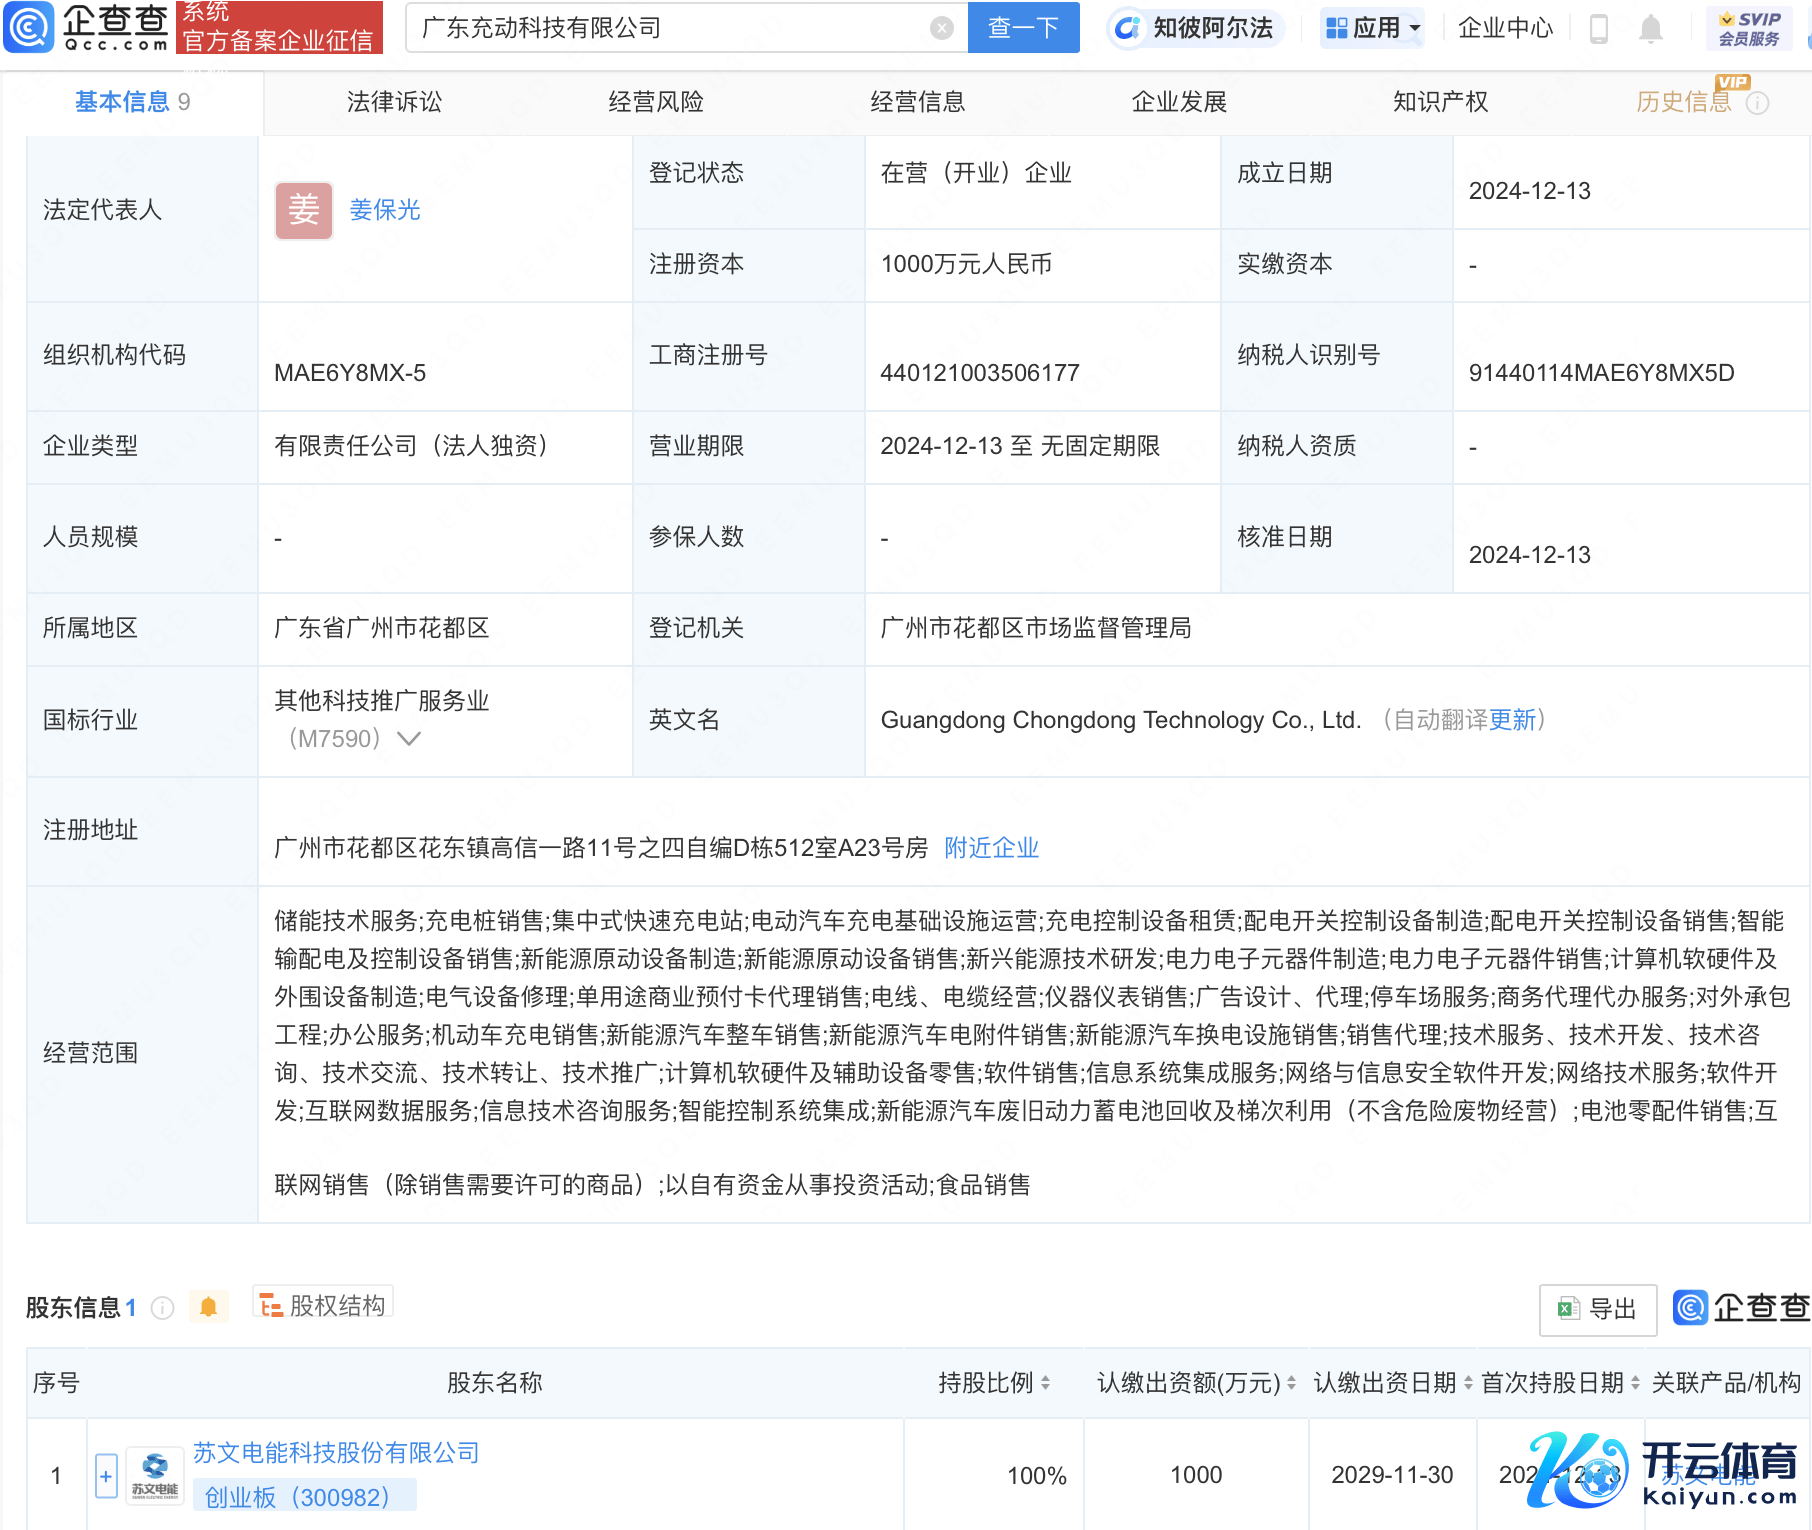Sort by 持股比例 column

click(x=1045, y=1383)
